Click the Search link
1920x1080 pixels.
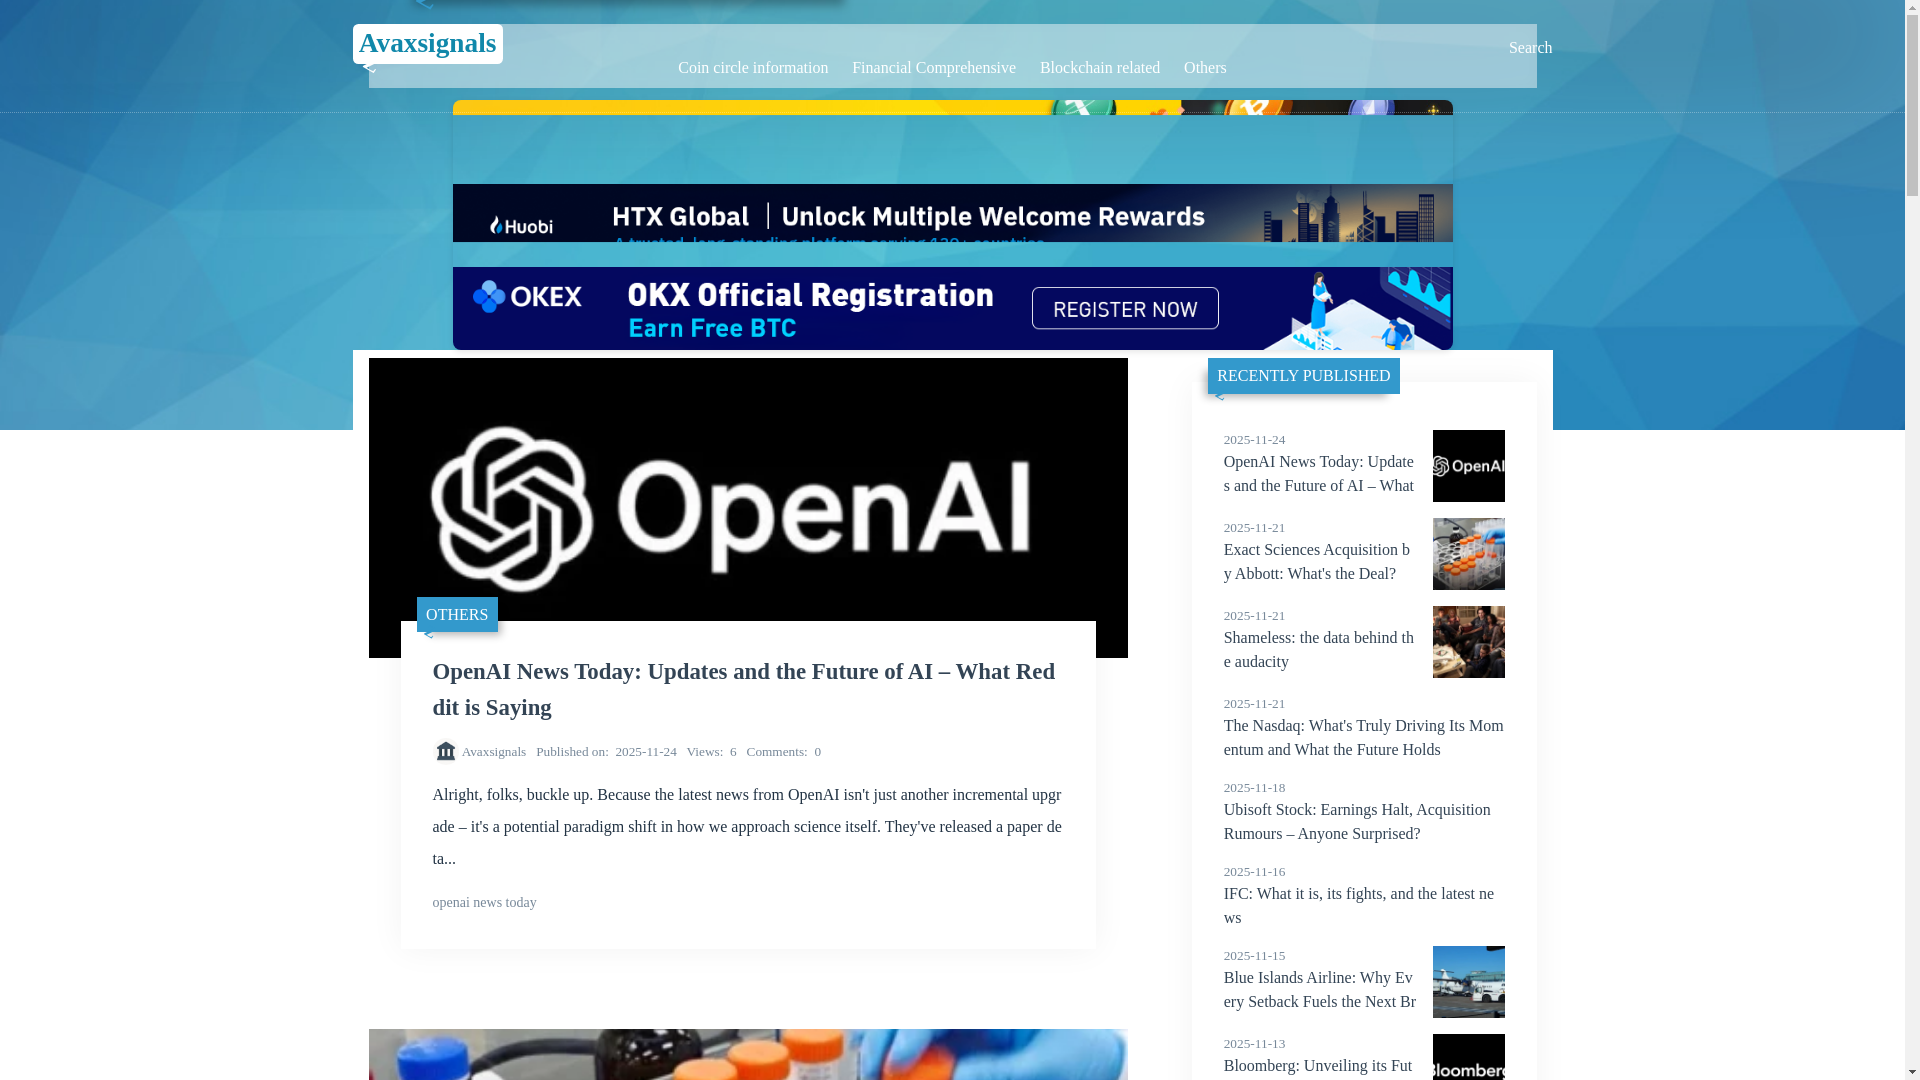pyautogui.click(x=1529, y=48)
